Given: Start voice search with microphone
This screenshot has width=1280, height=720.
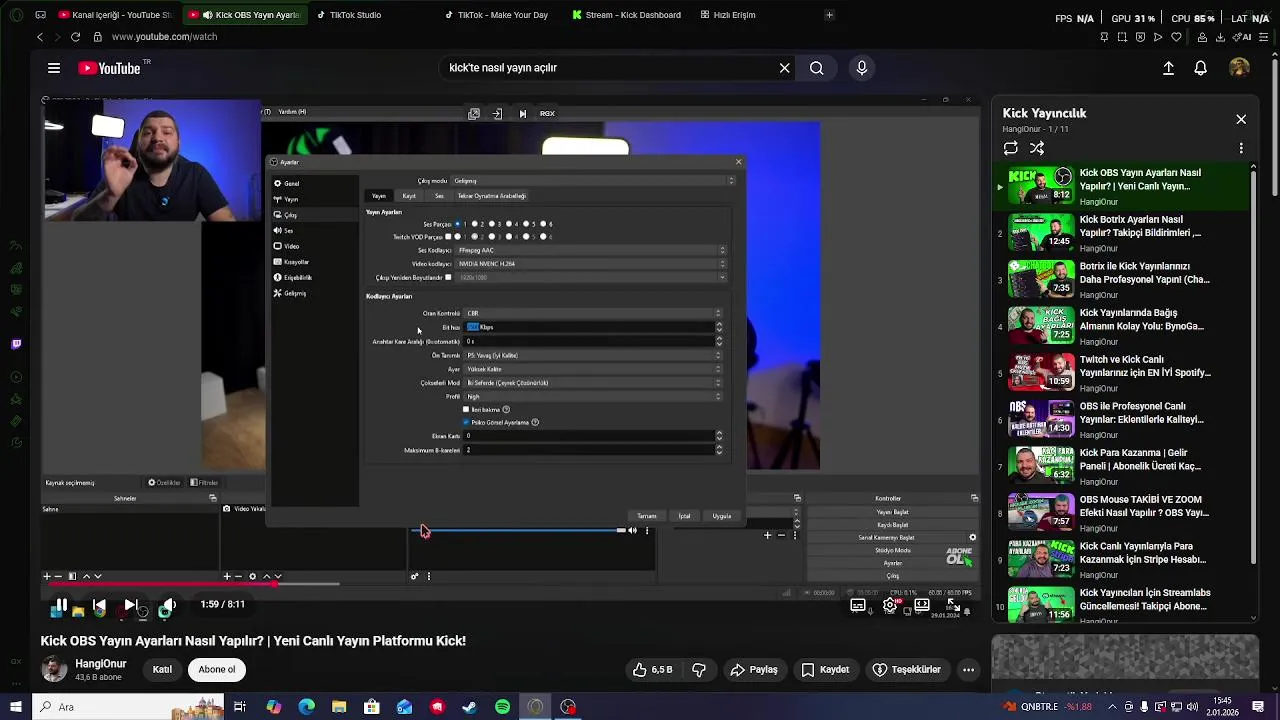Looking at the screenshot, I should click(x=862, y=68).
